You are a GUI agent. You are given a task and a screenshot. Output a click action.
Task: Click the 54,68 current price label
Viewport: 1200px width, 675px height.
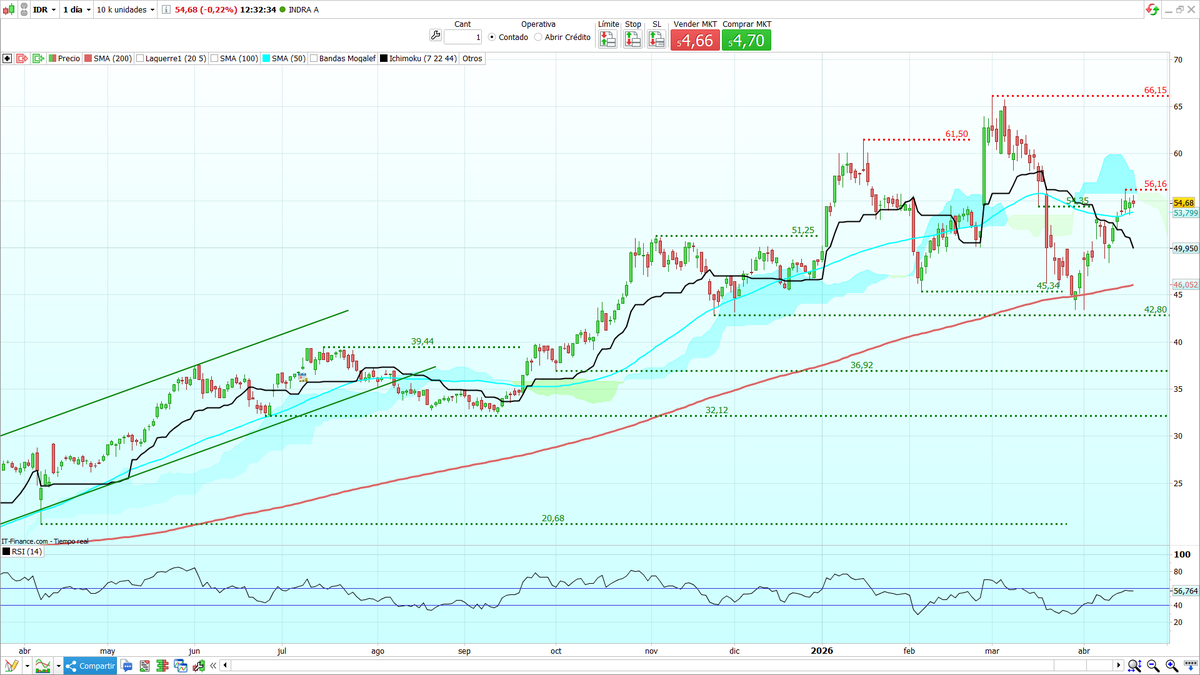pos(1185,203)
